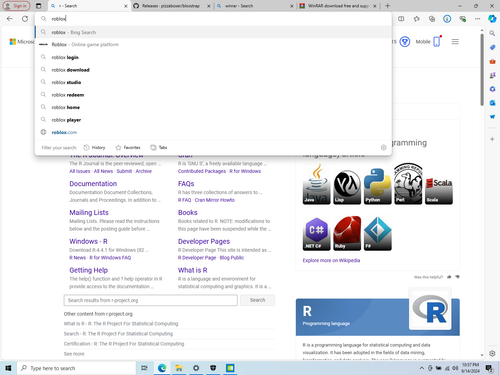This screenshot has height=375, width=500.
Task: Open Windows Security shield on taskbar
Action: pos(213,368)
